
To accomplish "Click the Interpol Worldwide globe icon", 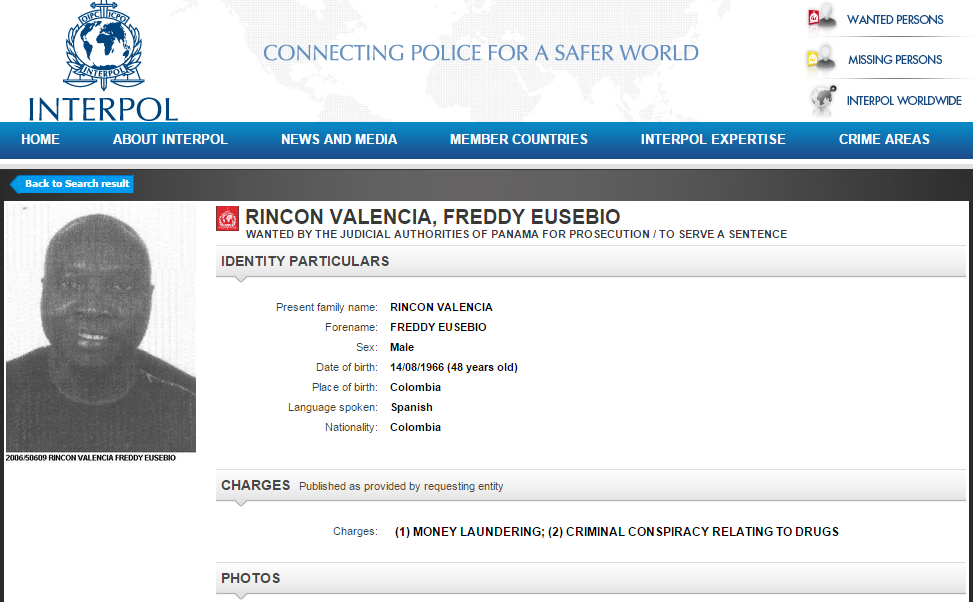I will tap(823, 100).
